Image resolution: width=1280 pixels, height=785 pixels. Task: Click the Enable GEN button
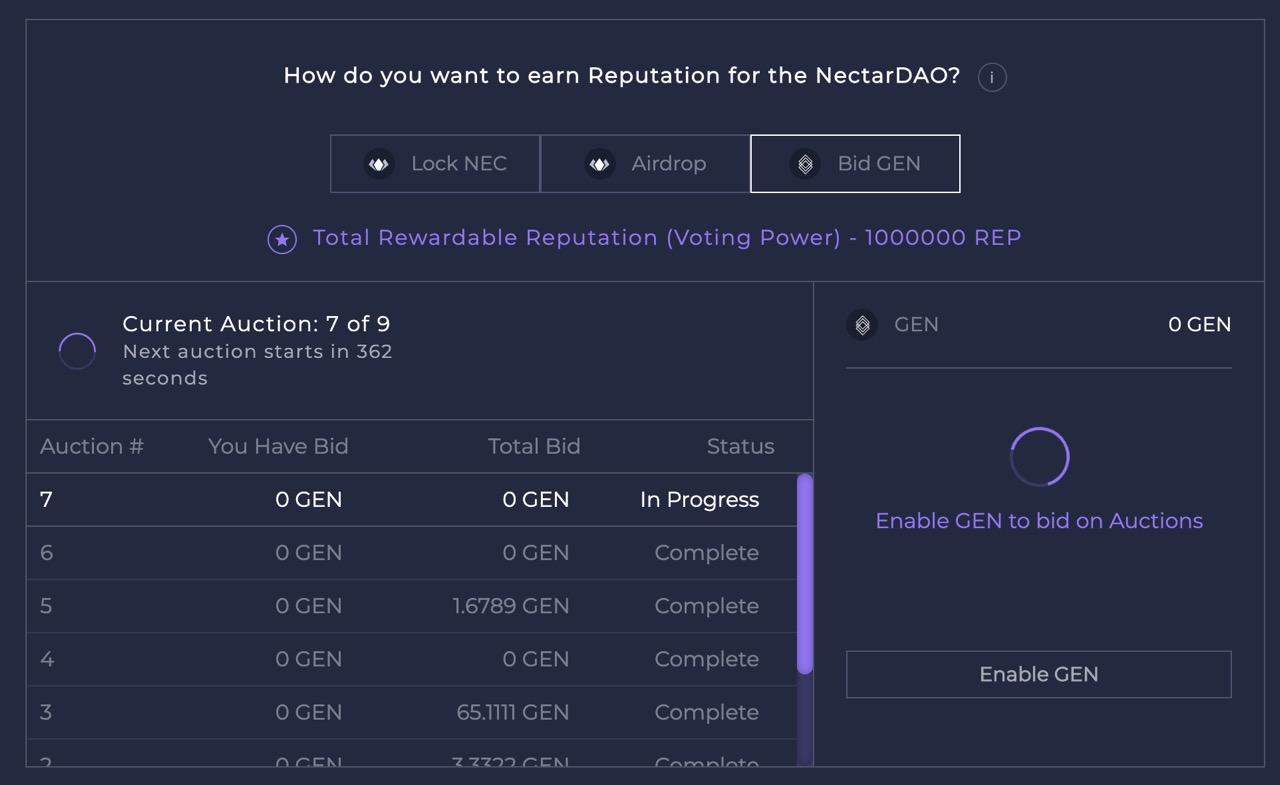coord(1039,674)
